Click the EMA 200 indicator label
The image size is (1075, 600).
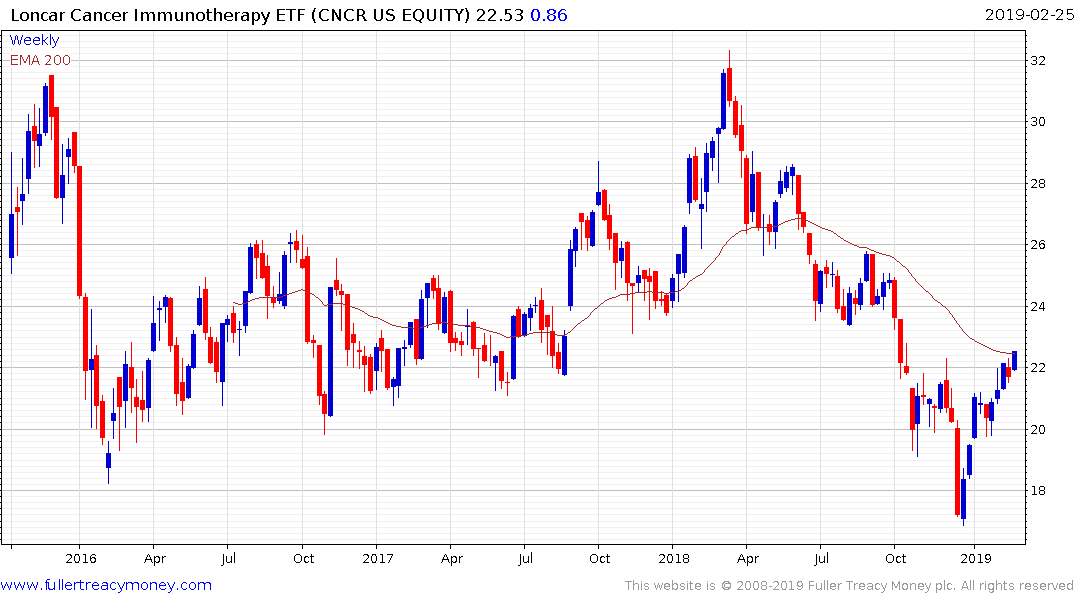(x=40, y=60)
